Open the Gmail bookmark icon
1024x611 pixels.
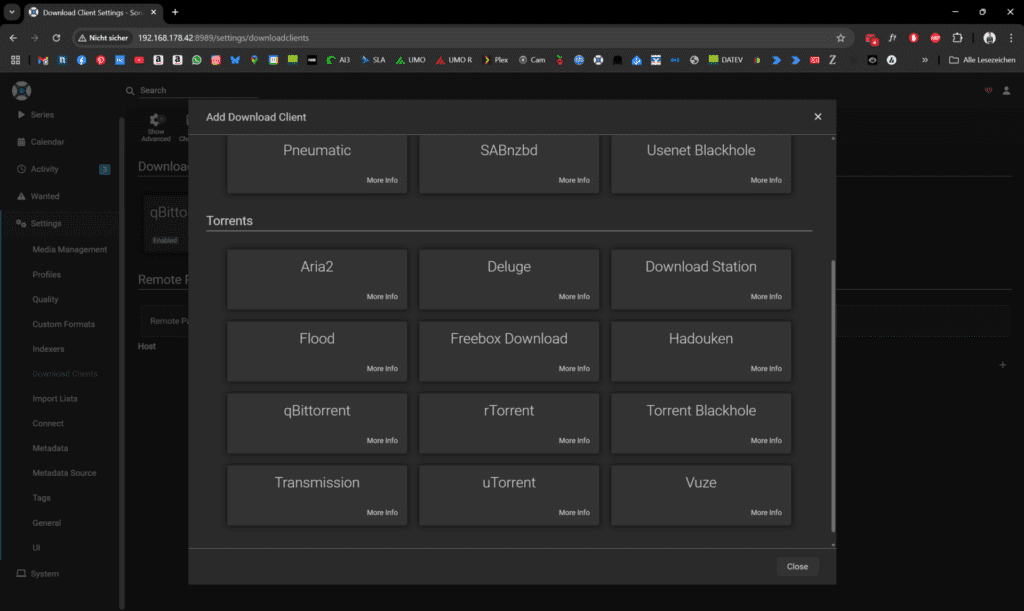pos(43,60)
